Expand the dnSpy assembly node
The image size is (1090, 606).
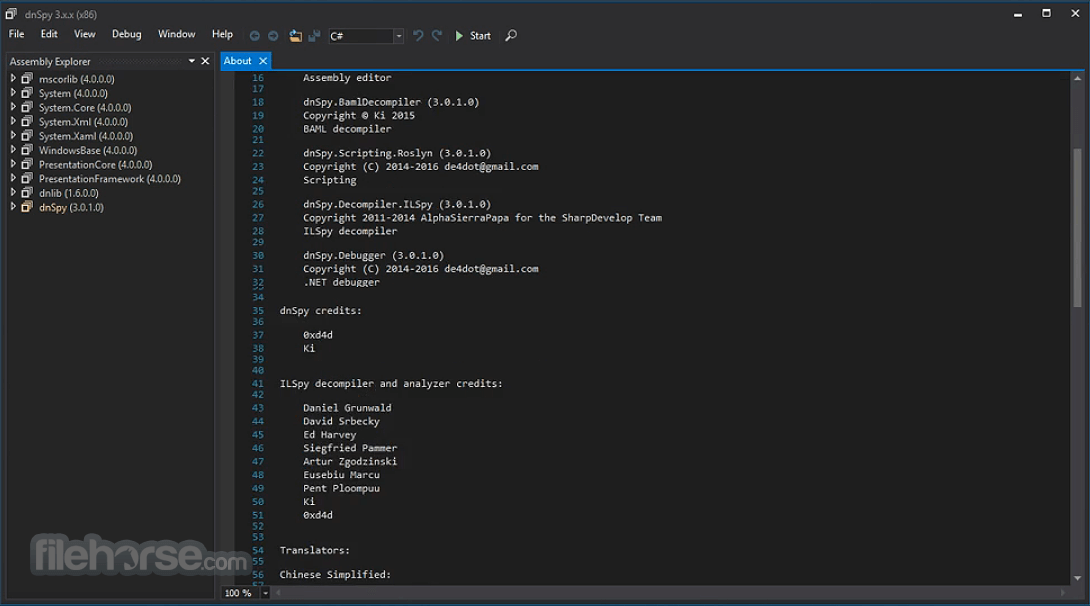[13, 206]
